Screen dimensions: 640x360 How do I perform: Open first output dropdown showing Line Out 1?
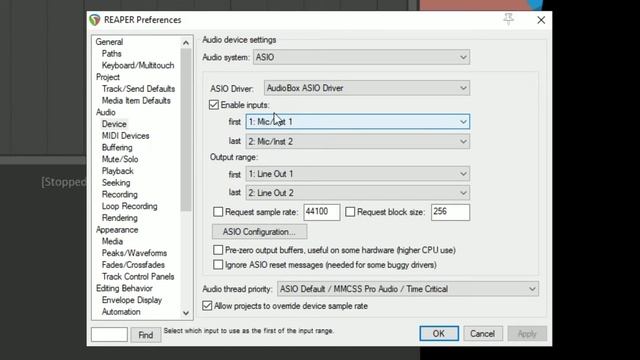358,174
